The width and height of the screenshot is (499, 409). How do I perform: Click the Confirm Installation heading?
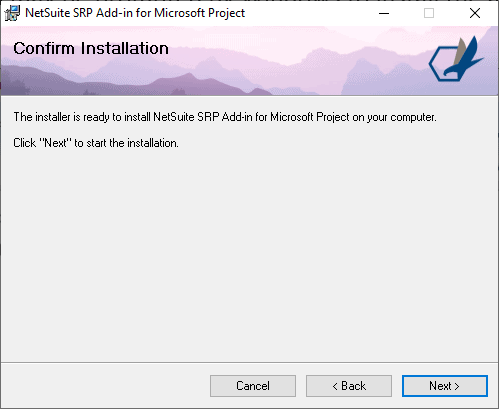click(x=91, y=48)
